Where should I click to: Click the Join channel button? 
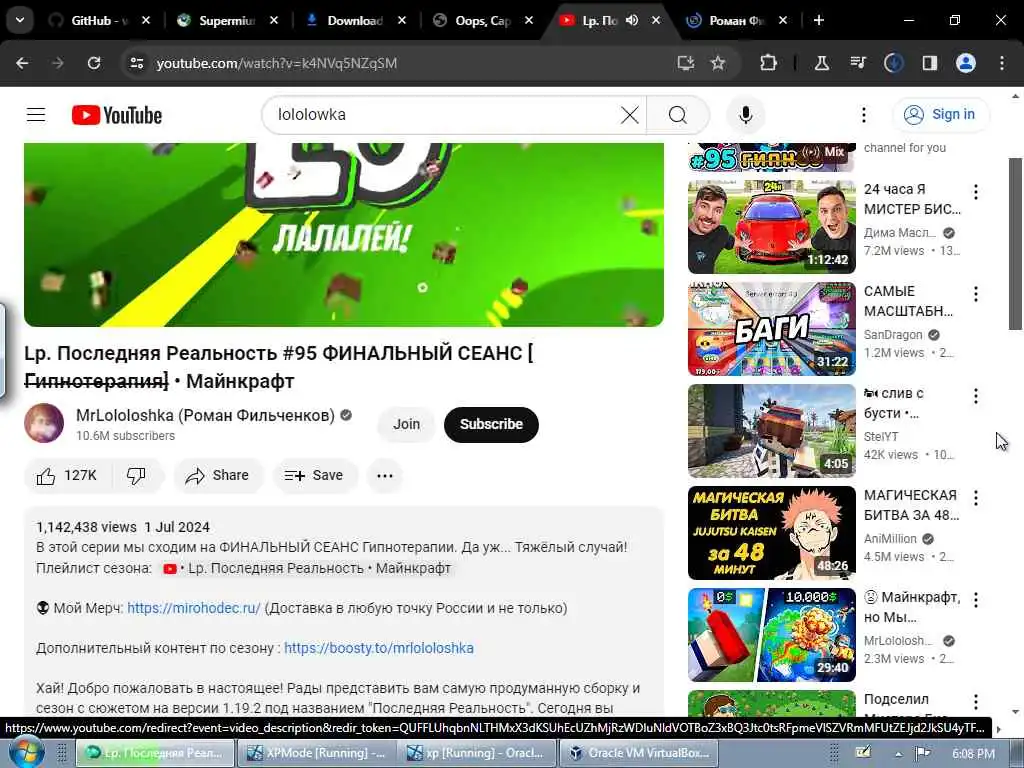(x=406, y=424)
